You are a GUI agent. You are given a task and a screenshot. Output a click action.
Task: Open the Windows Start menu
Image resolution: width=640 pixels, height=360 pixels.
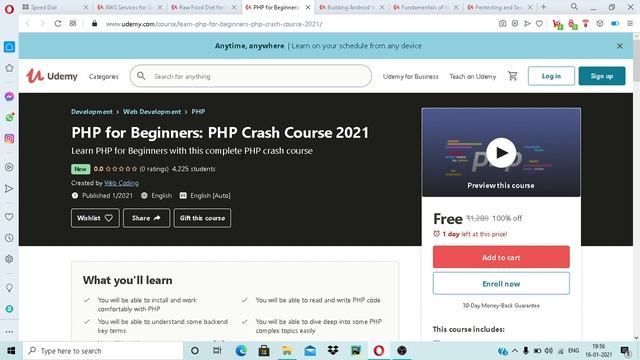pyautogui.click(x=11, y=351)
